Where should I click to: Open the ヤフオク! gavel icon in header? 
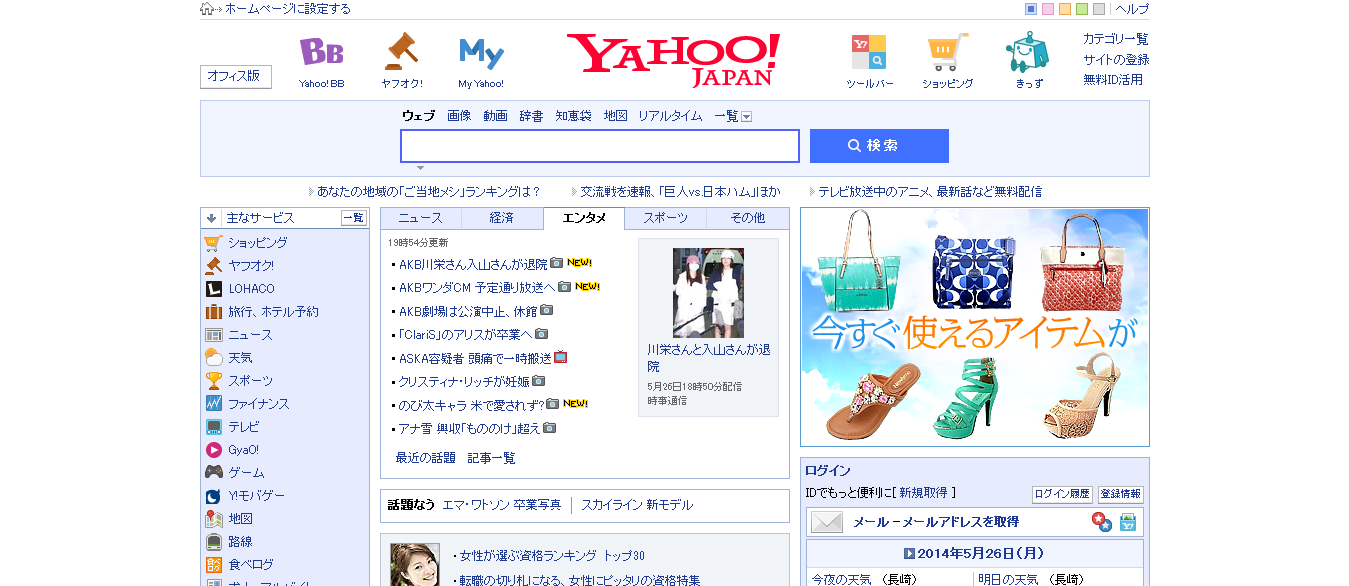401,51
